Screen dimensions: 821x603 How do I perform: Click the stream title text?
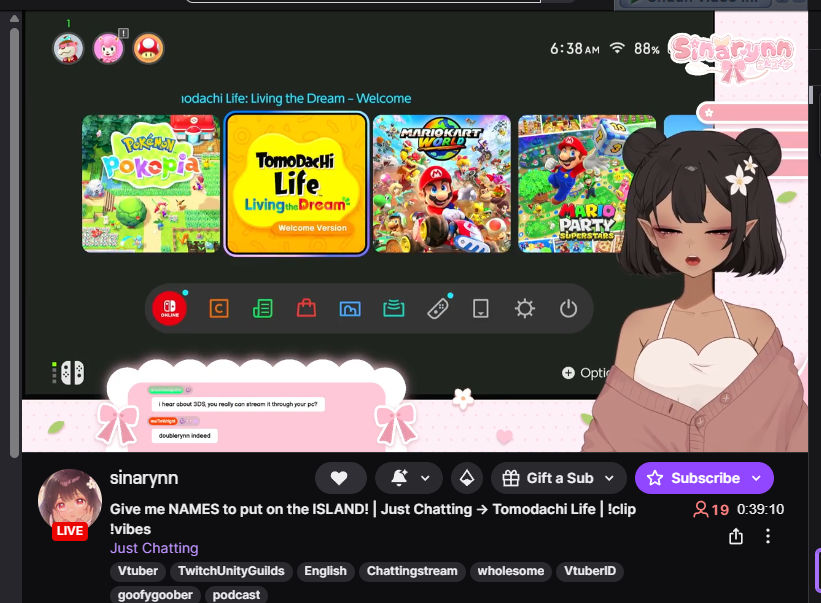372,519
